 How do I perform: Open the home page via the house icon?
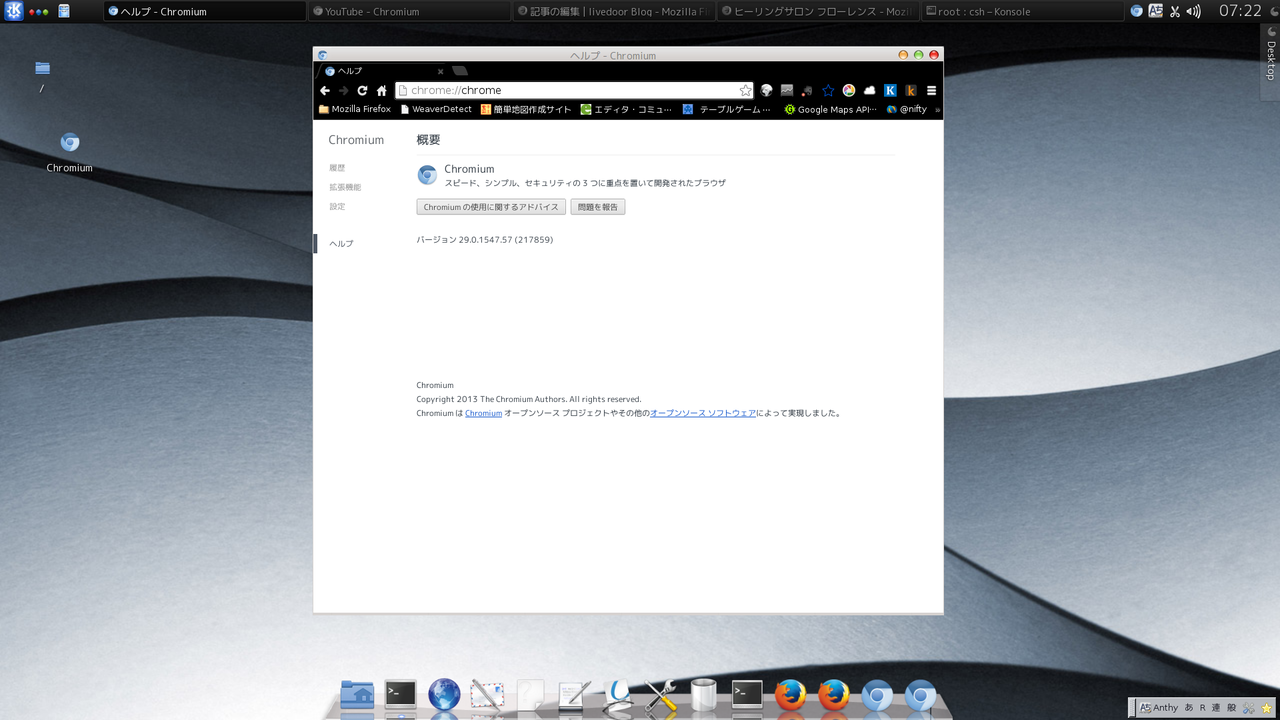click(x=381, y=90)
